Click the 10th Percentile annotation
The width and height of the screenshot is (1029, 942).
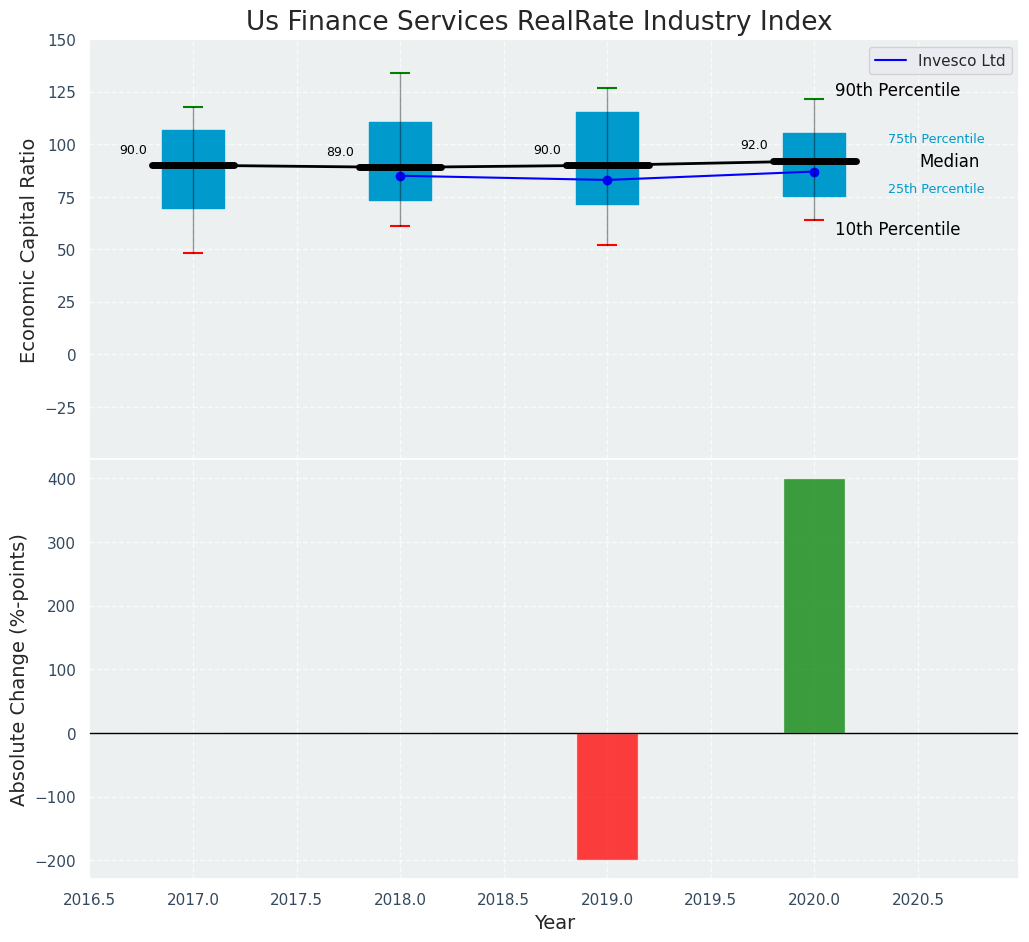(897, 229)
